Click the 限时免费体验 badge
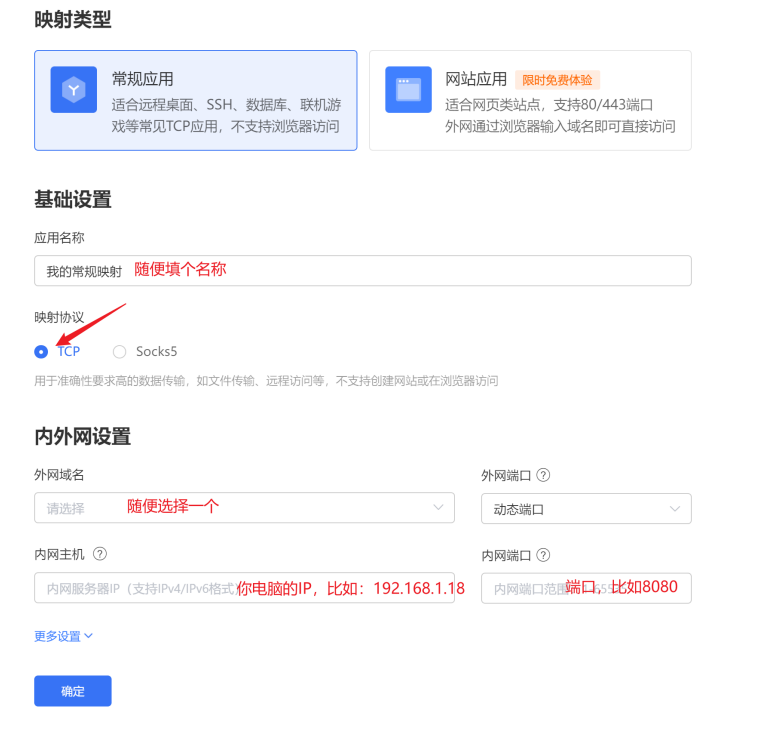The width and height of the screenshot is (766, 732). pyautogui.click(x=557, y=80)
